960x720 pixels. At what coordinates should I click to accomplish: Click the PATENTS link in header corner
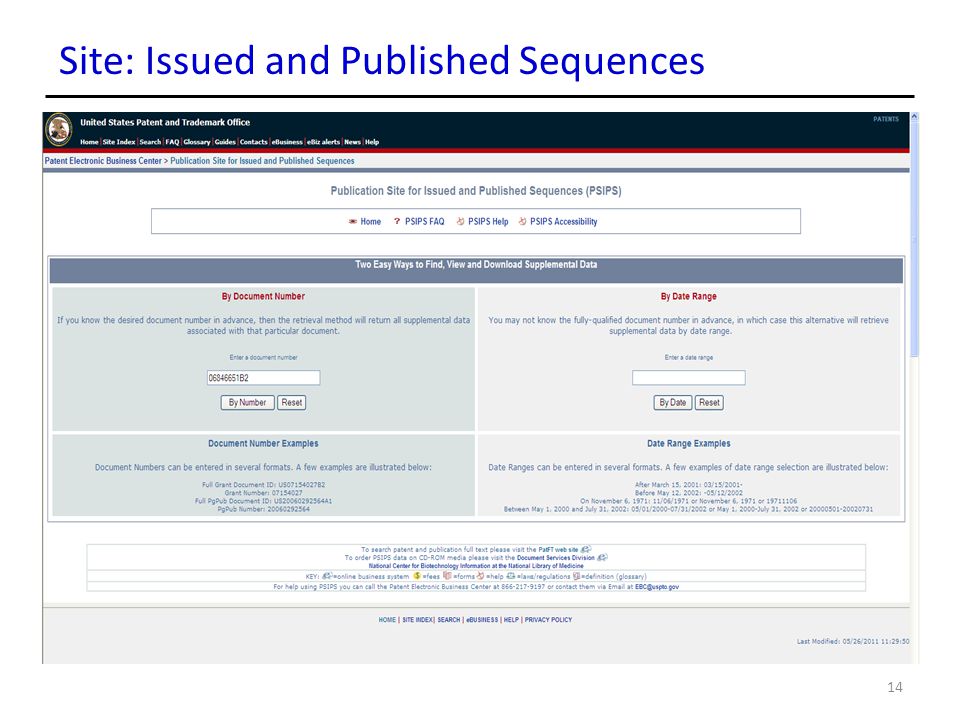click(x=885, y=119)
